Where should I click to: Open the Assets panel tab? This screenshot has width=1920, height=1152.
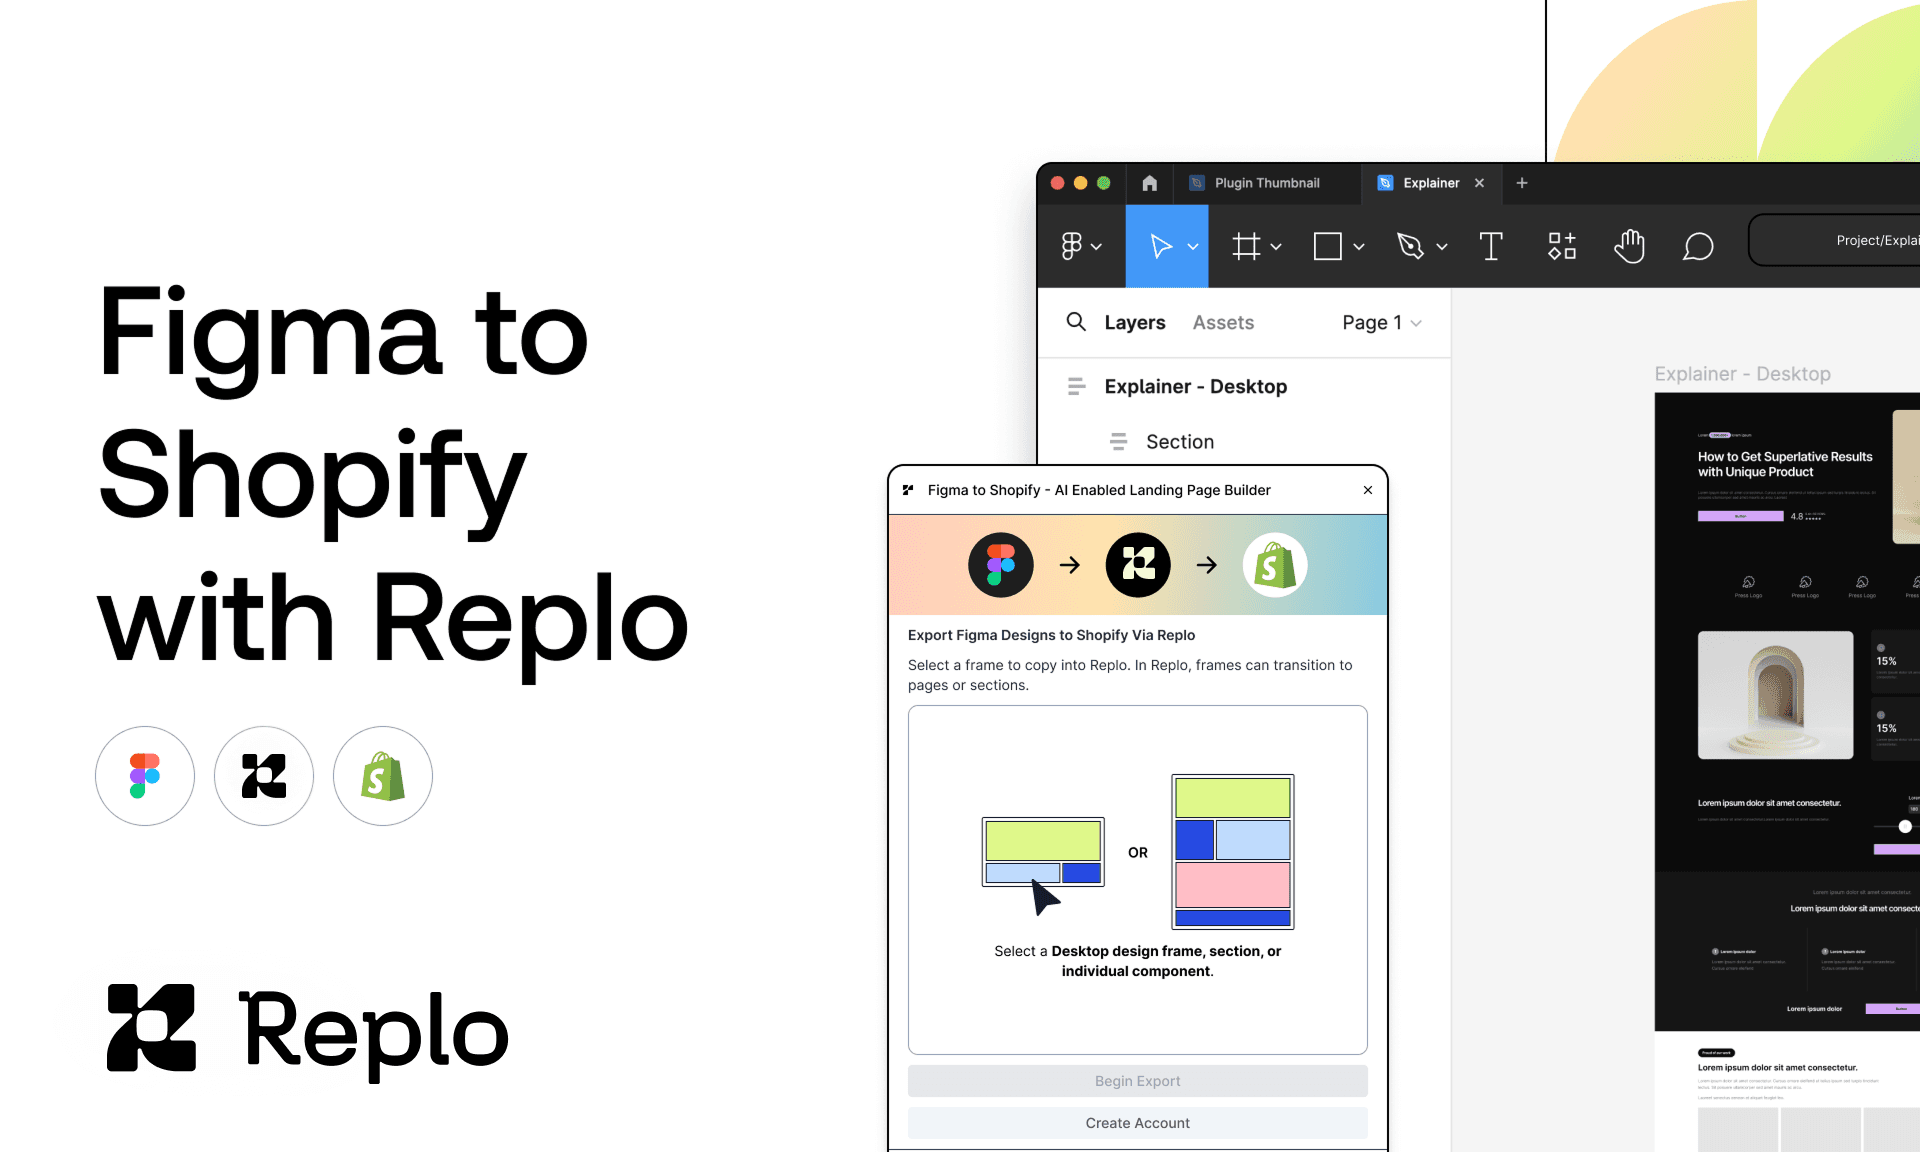[1223, 322]
